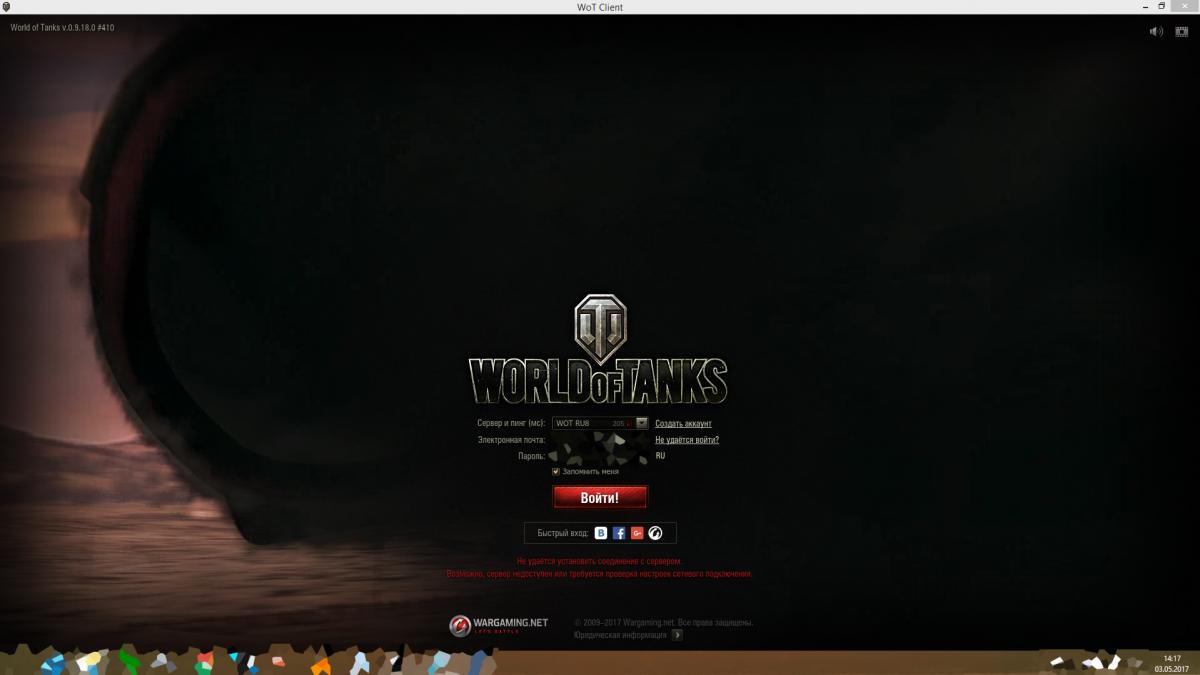Sign in with the Google+ icon
1200x675 pixels.
(637, 533)
